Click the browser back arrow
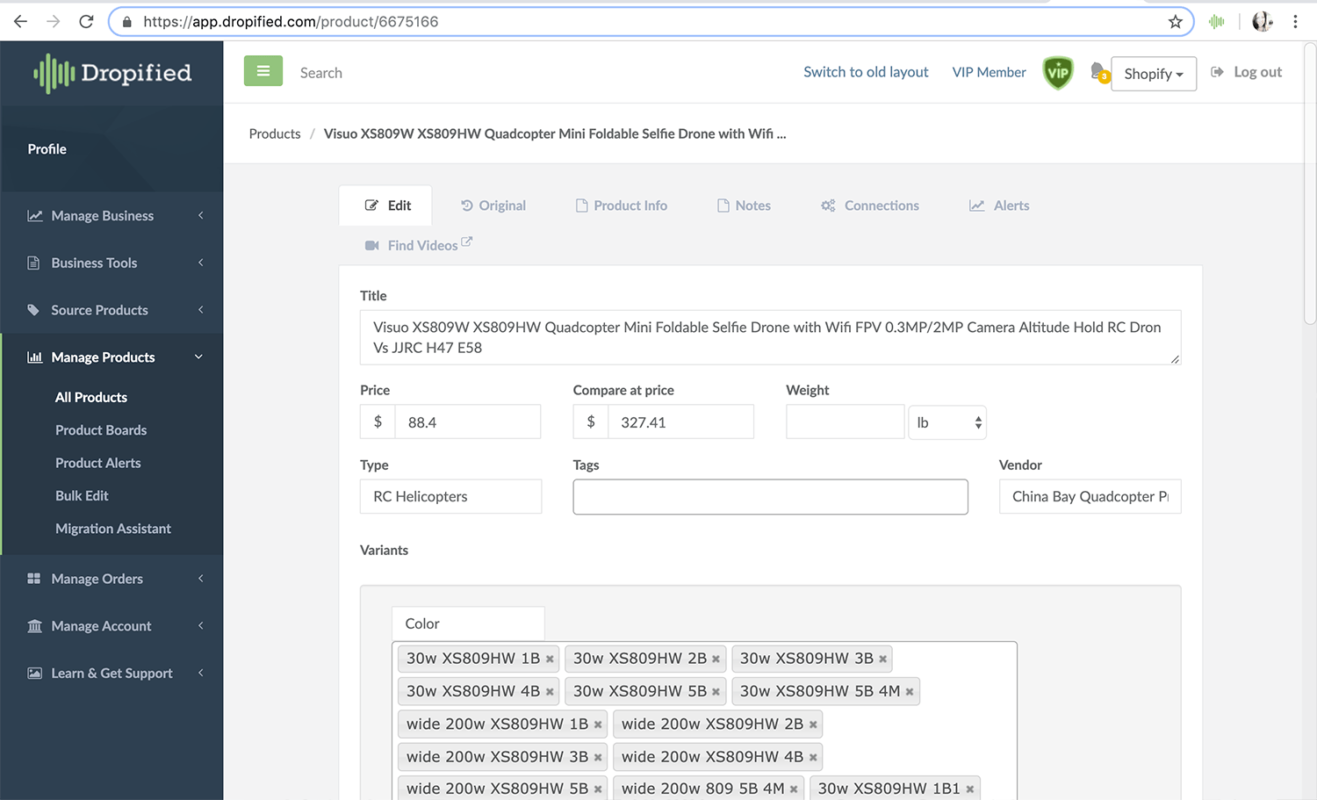Screen dimensions: 1317x800 click(x=20, y=21)
